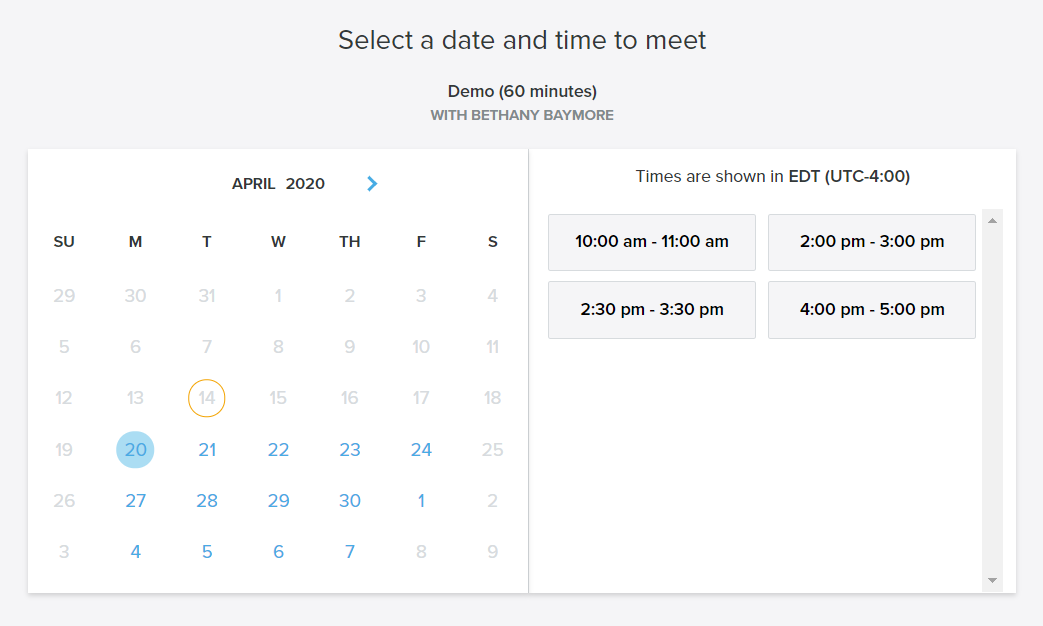Select Friday April 24

[421, 450]
